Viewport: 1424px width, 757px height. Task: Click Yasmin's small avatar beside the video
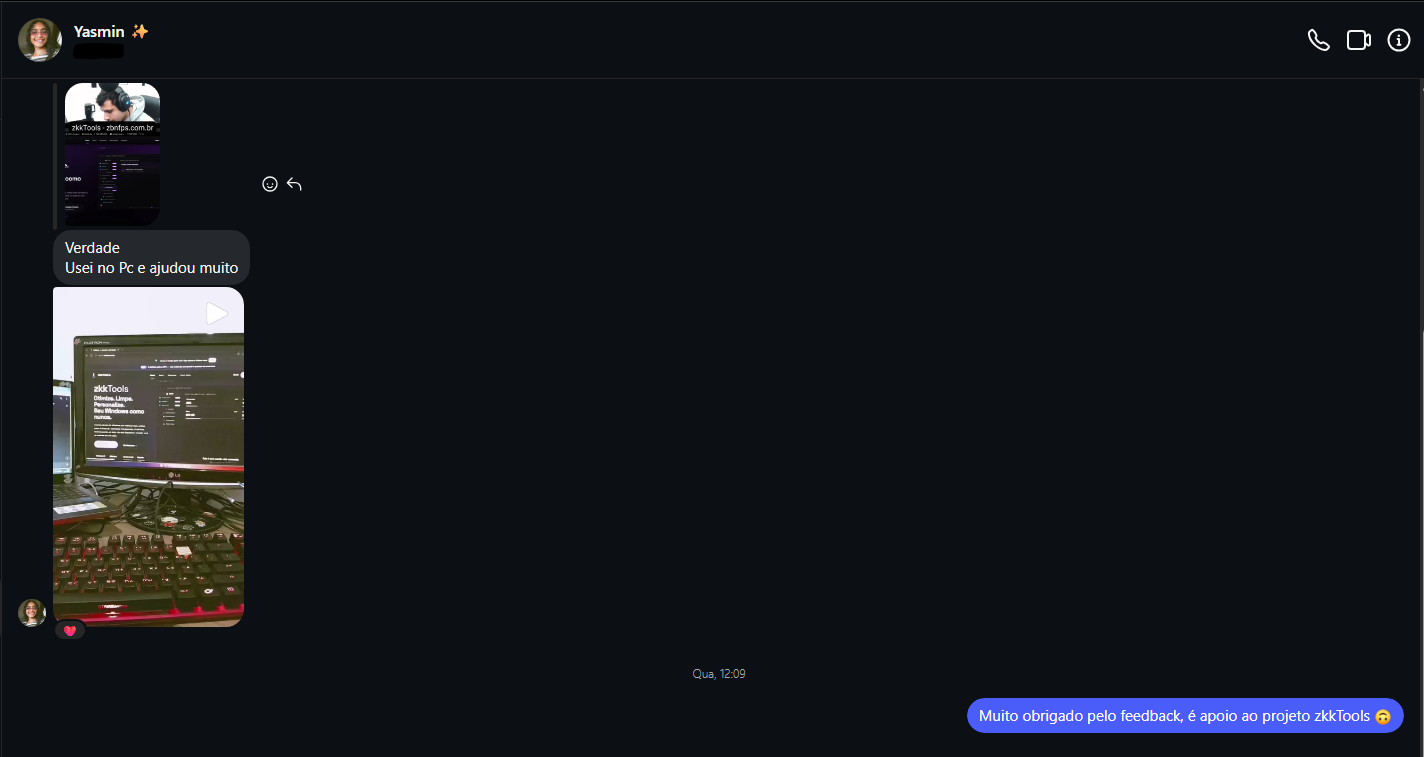point(32,613)
